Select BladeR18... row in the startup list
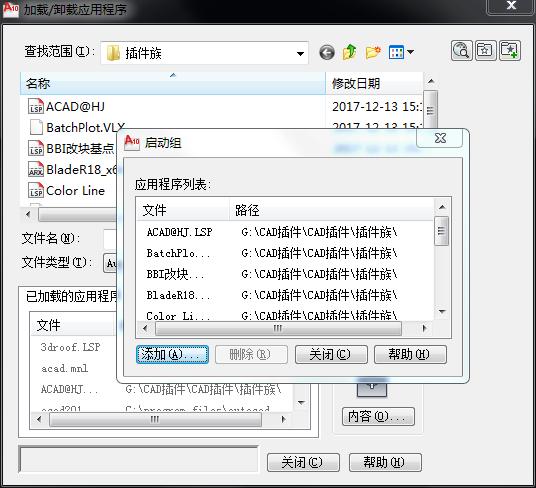536x488 pixels. (285, 295)
